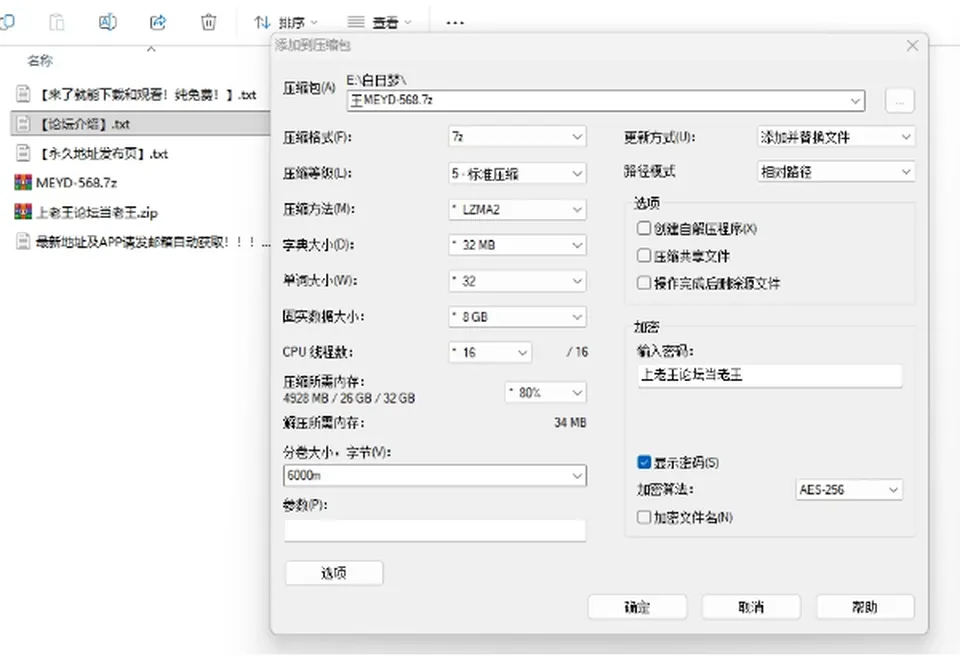Open the 更新方式 dropdown
Image resolution: width=960 pixels, height=656 pixels.
tap(836, 137)
